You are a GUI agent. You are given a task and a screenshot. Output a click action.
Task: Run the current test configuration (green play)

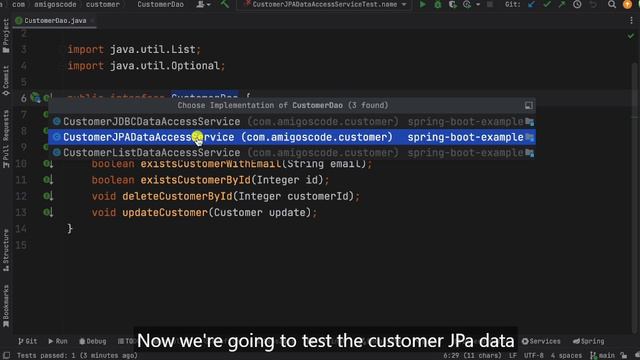tap(422, 4)
